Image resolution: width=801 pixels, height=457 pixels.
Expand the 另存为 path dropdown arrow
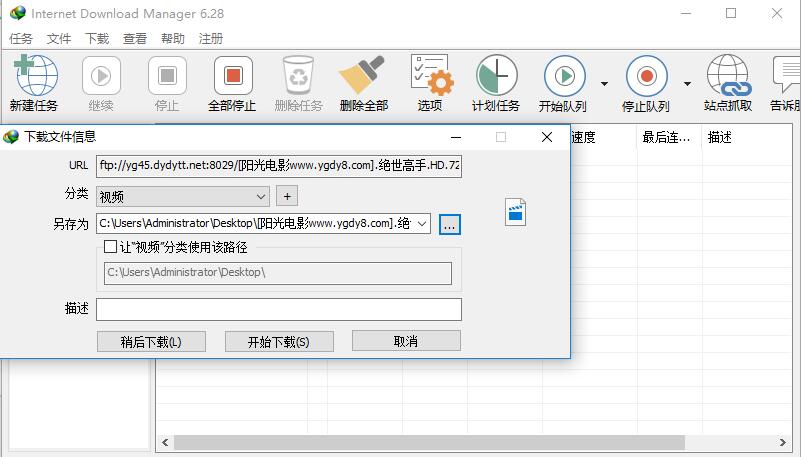pyautogui.click(x=422, y=224)
